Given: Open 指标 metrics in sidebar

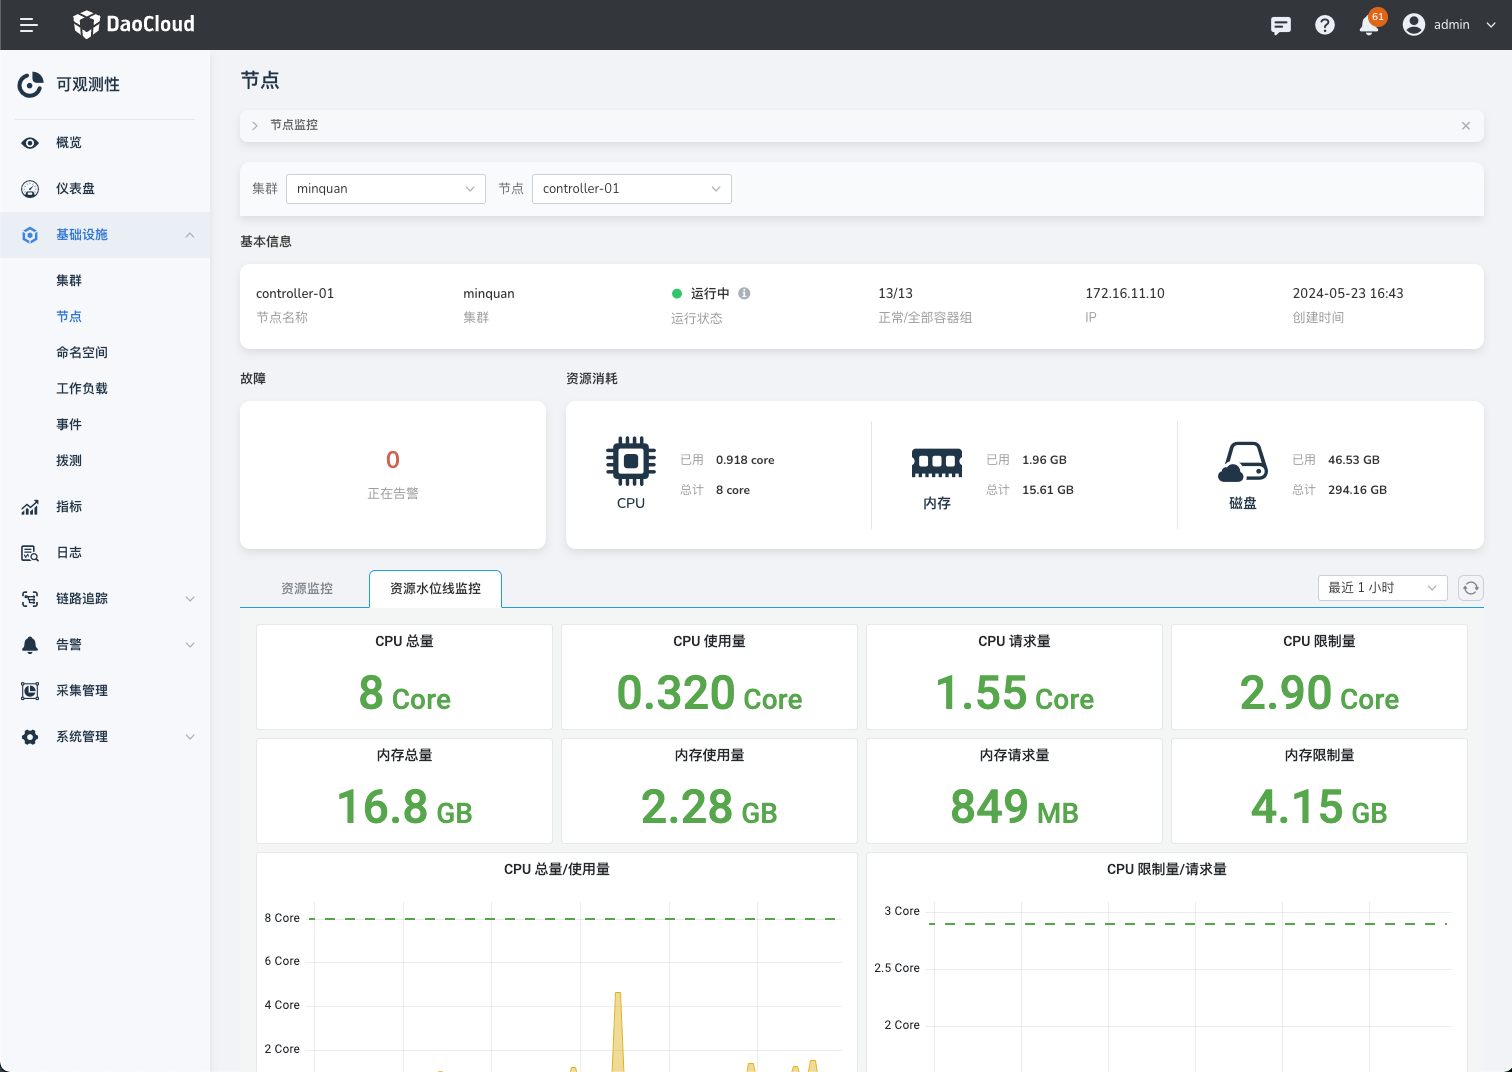Looking at the screenshot, I should pos(69,507).
